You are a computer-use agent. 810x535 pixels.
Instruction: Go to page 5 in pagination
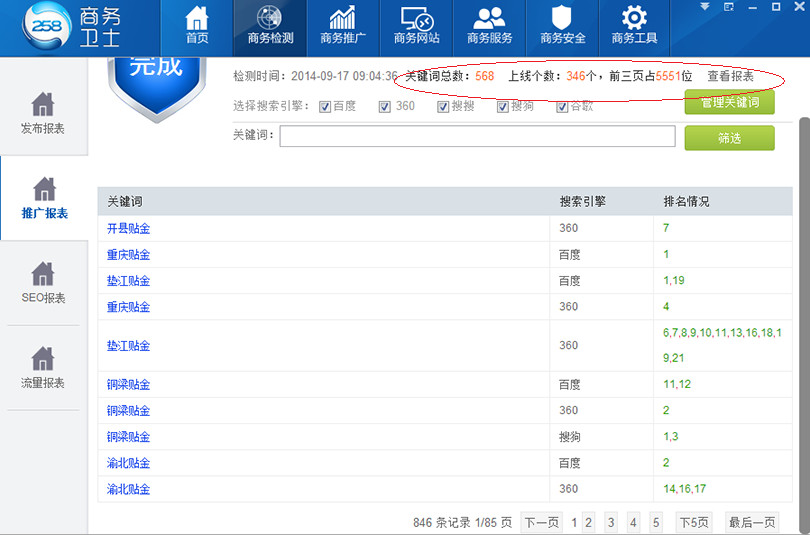(656, 523)
